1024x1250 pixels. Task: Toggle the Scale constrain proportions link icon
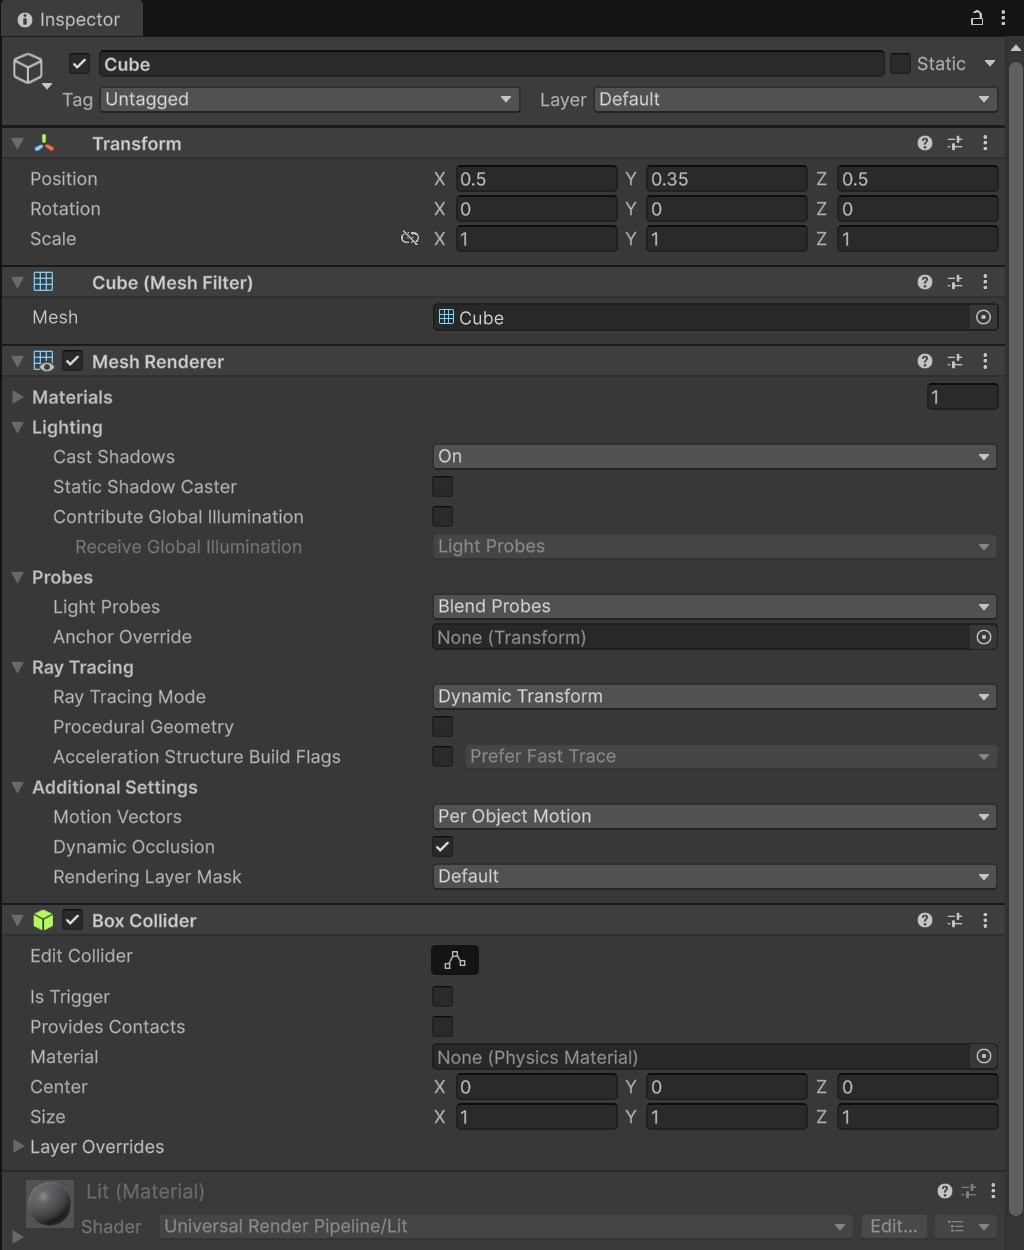click(410, 238)
